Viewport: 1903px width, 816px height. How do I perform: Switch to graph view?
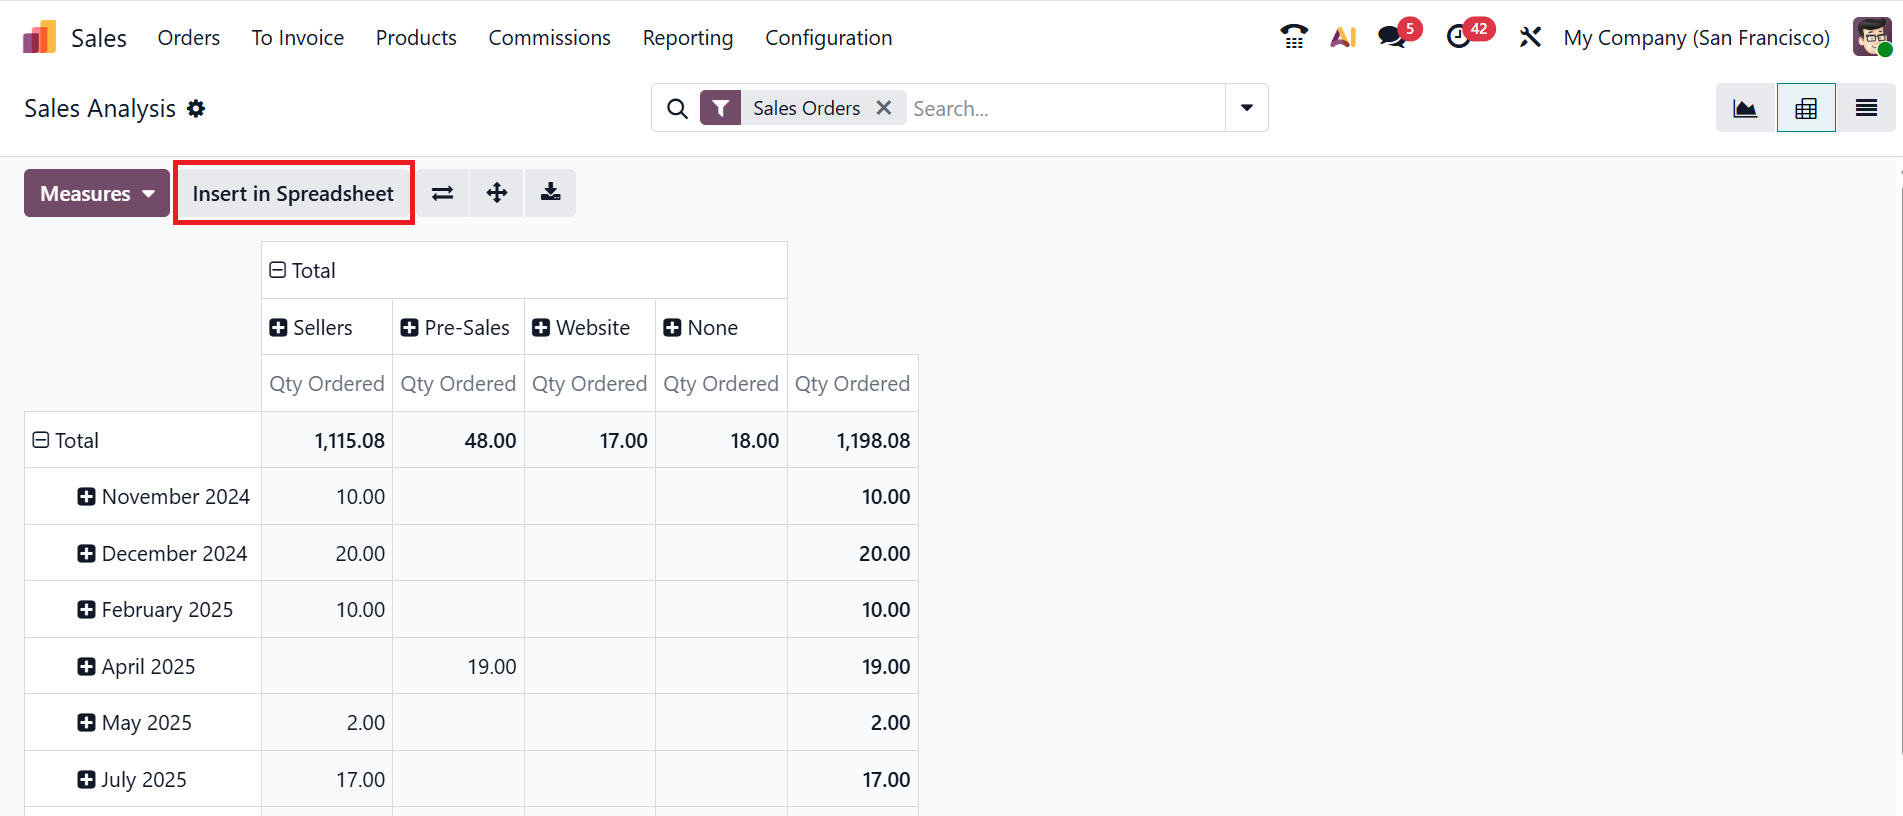[1745, 108]
